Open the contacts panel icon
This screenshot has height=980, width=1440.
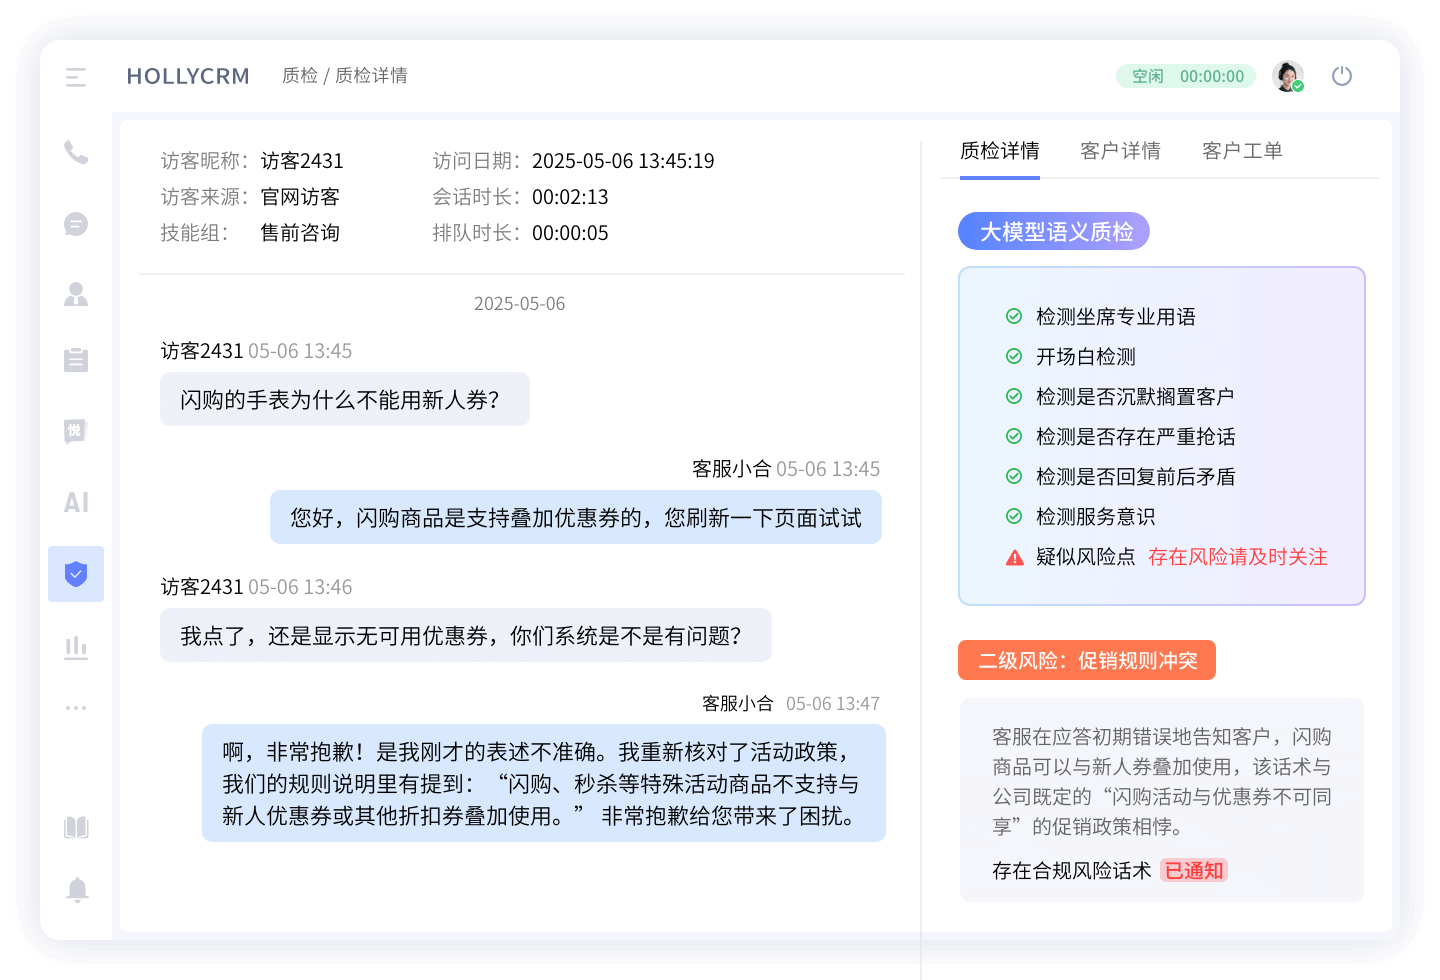pyautogui.click(x=76, y=293)
